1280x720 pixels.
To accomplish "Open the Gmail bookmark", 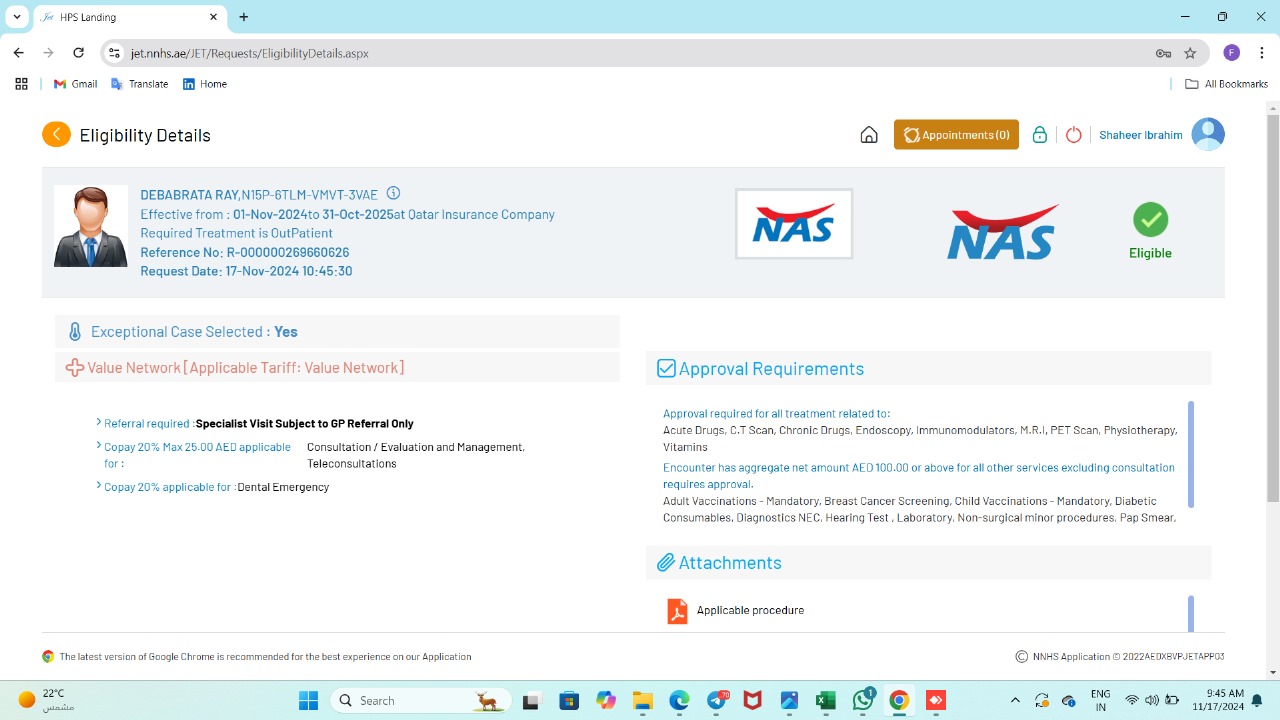I will click(x=75, y=84).
